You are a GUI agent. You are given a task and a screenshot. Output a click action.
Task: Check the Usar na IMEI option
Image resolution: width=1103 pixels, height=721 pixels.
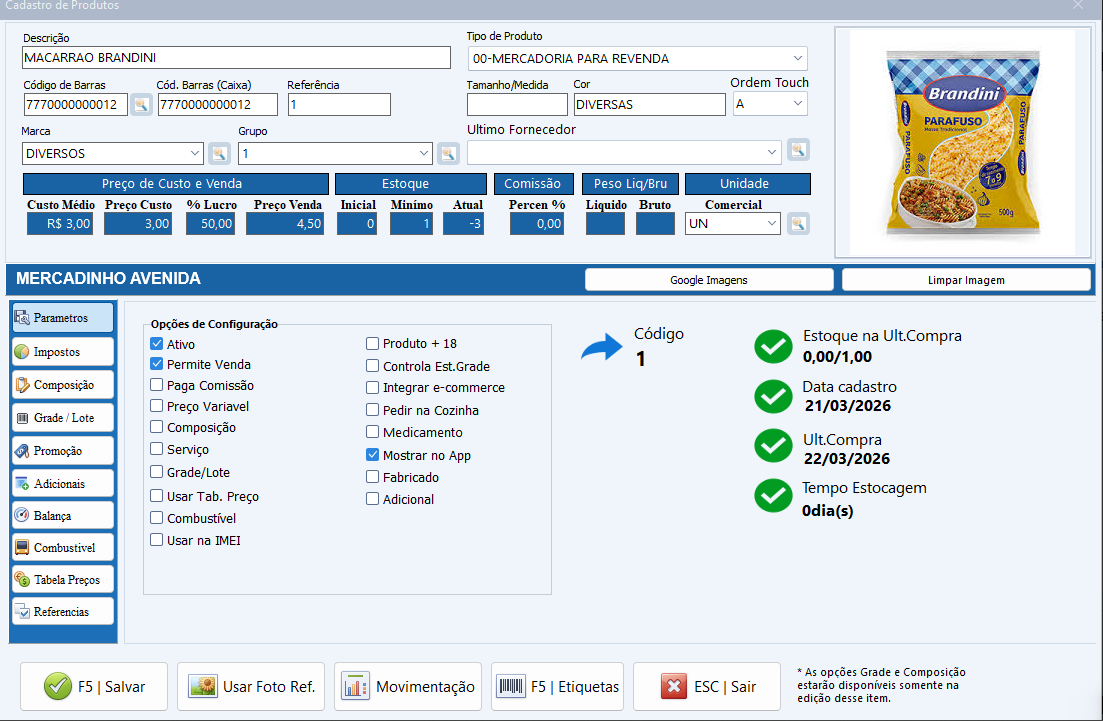tap(156, 540)
